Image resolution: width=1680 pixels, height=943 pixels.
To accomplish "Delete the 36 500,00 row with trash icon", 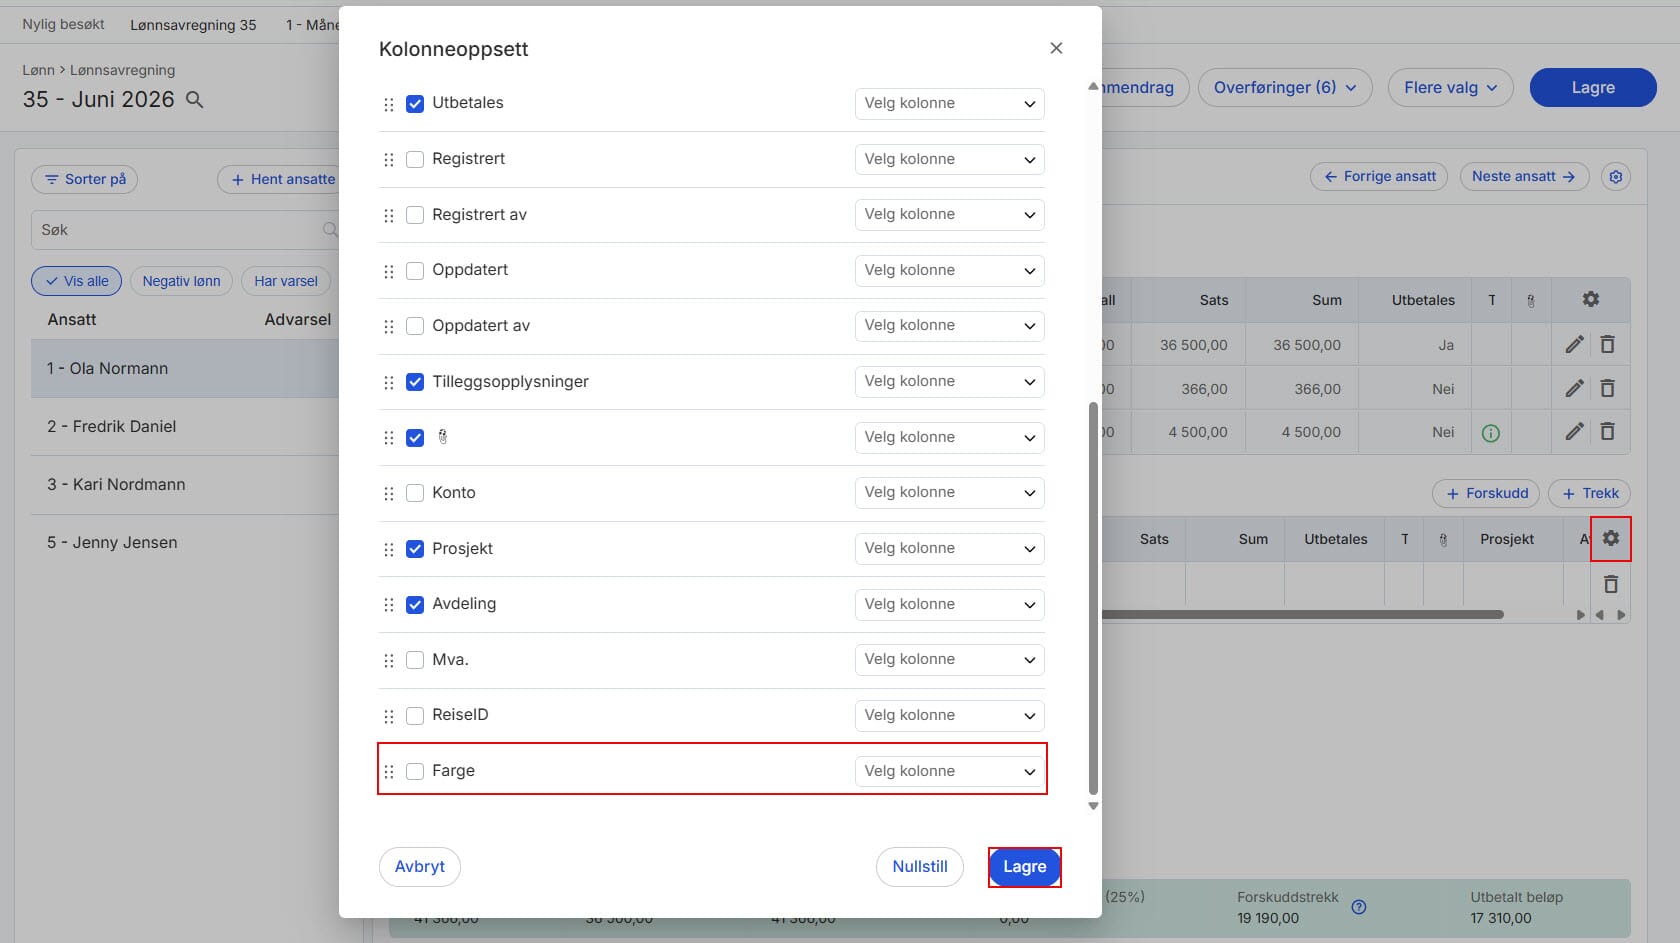I will click(x=1608, y=345).
